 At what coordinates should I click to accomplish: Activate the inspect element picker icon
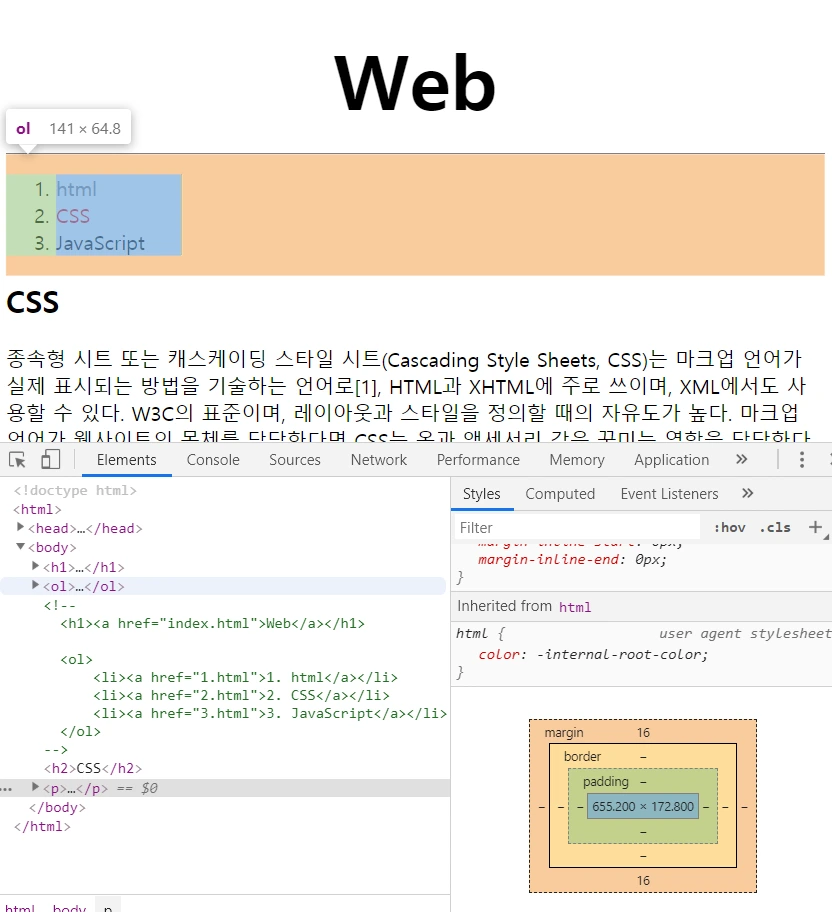click(17, 460)
